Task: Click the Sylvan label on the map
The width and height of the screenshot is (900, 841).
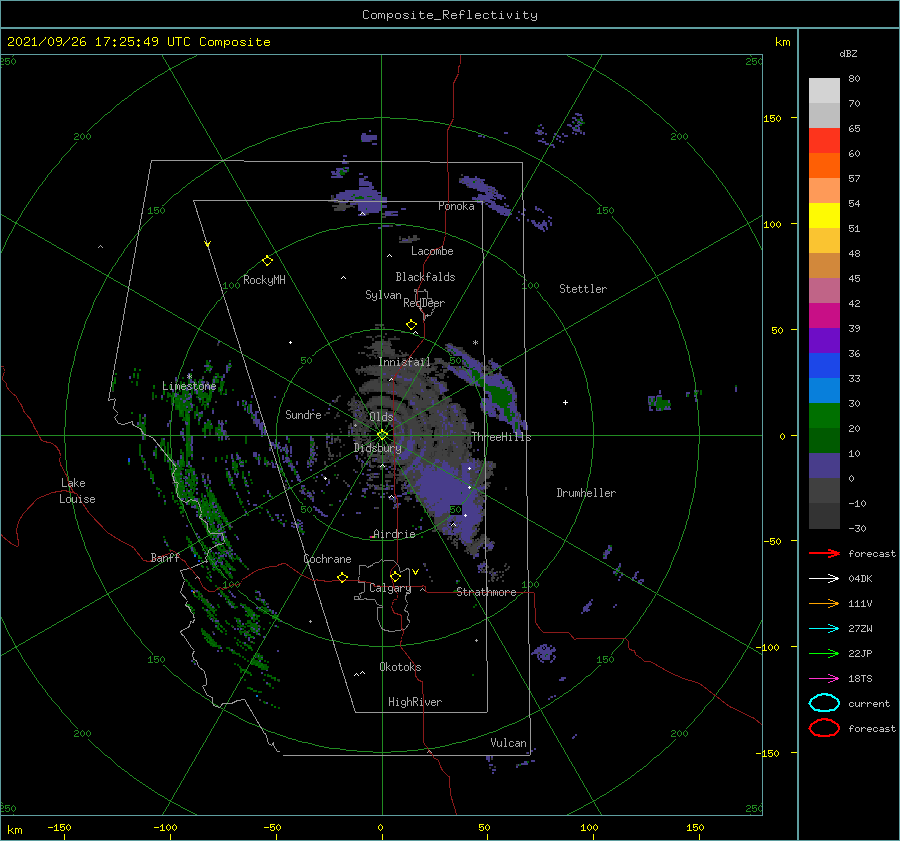Action: [383, 295]
